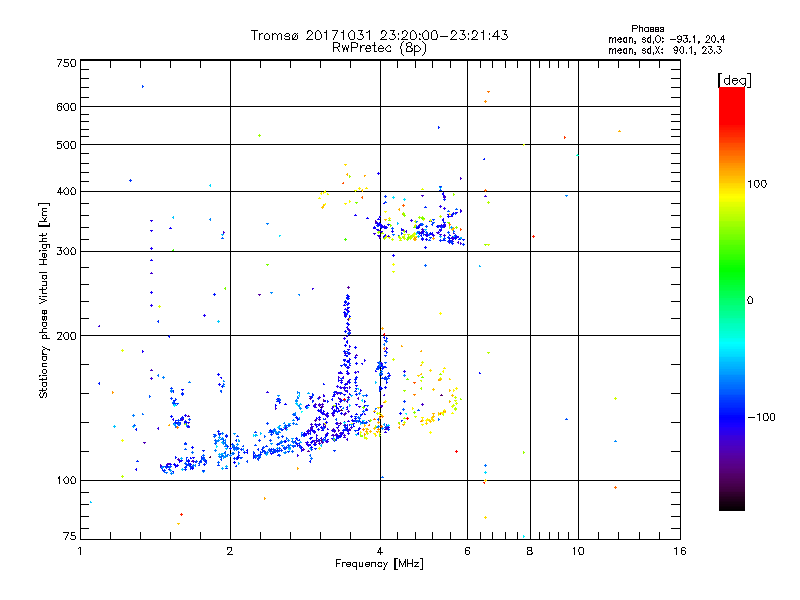This screenshot has height=600, width=800.
Task: Click the '200' height tick label
Action: tap(66, 336)
